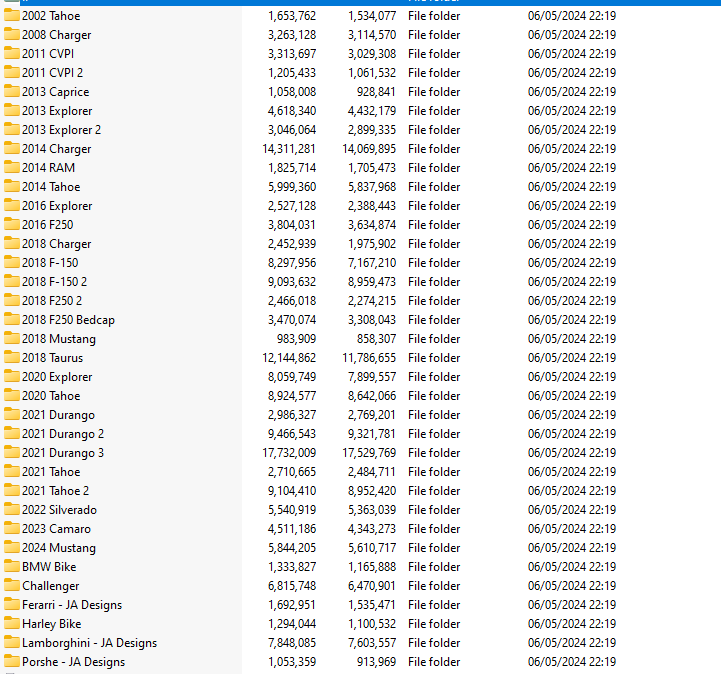Select the Ferarri - JA Designs folder name

(72, 605)
